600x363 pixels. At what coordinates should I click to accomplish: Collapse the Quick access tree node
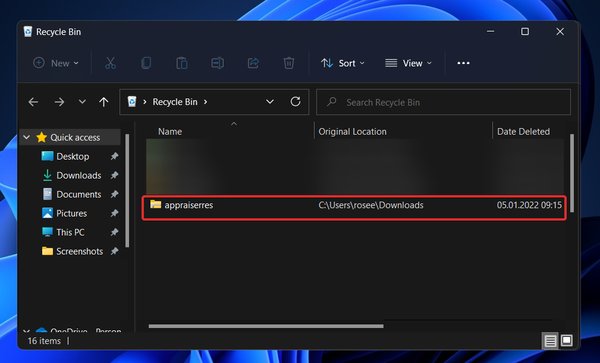pyautogui.click(x=26, y=137)
